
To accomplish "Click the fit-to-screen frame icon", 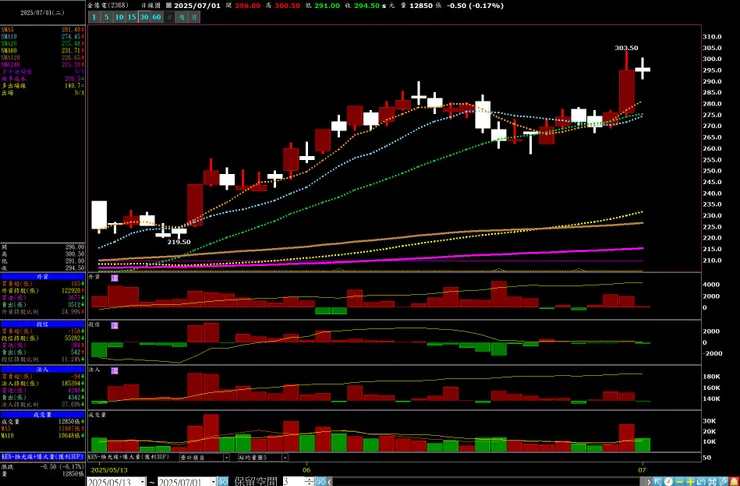I will tap(712, 481).
